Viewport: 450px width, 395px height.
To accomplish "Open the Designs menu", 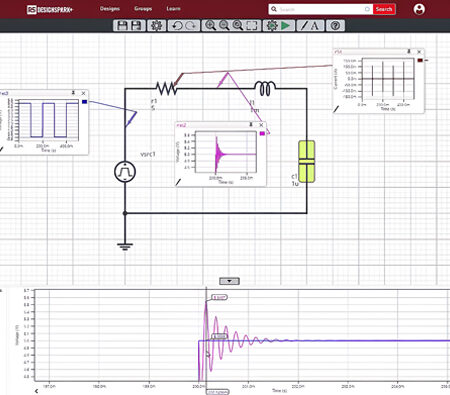I will click(x=110, y=9).
